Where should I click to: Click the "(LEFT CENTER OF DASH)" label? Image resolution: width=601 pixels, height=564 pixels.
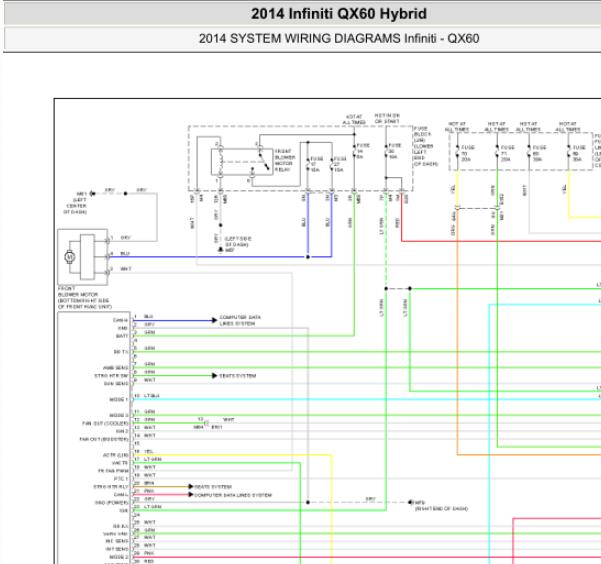tap(76, 206)
